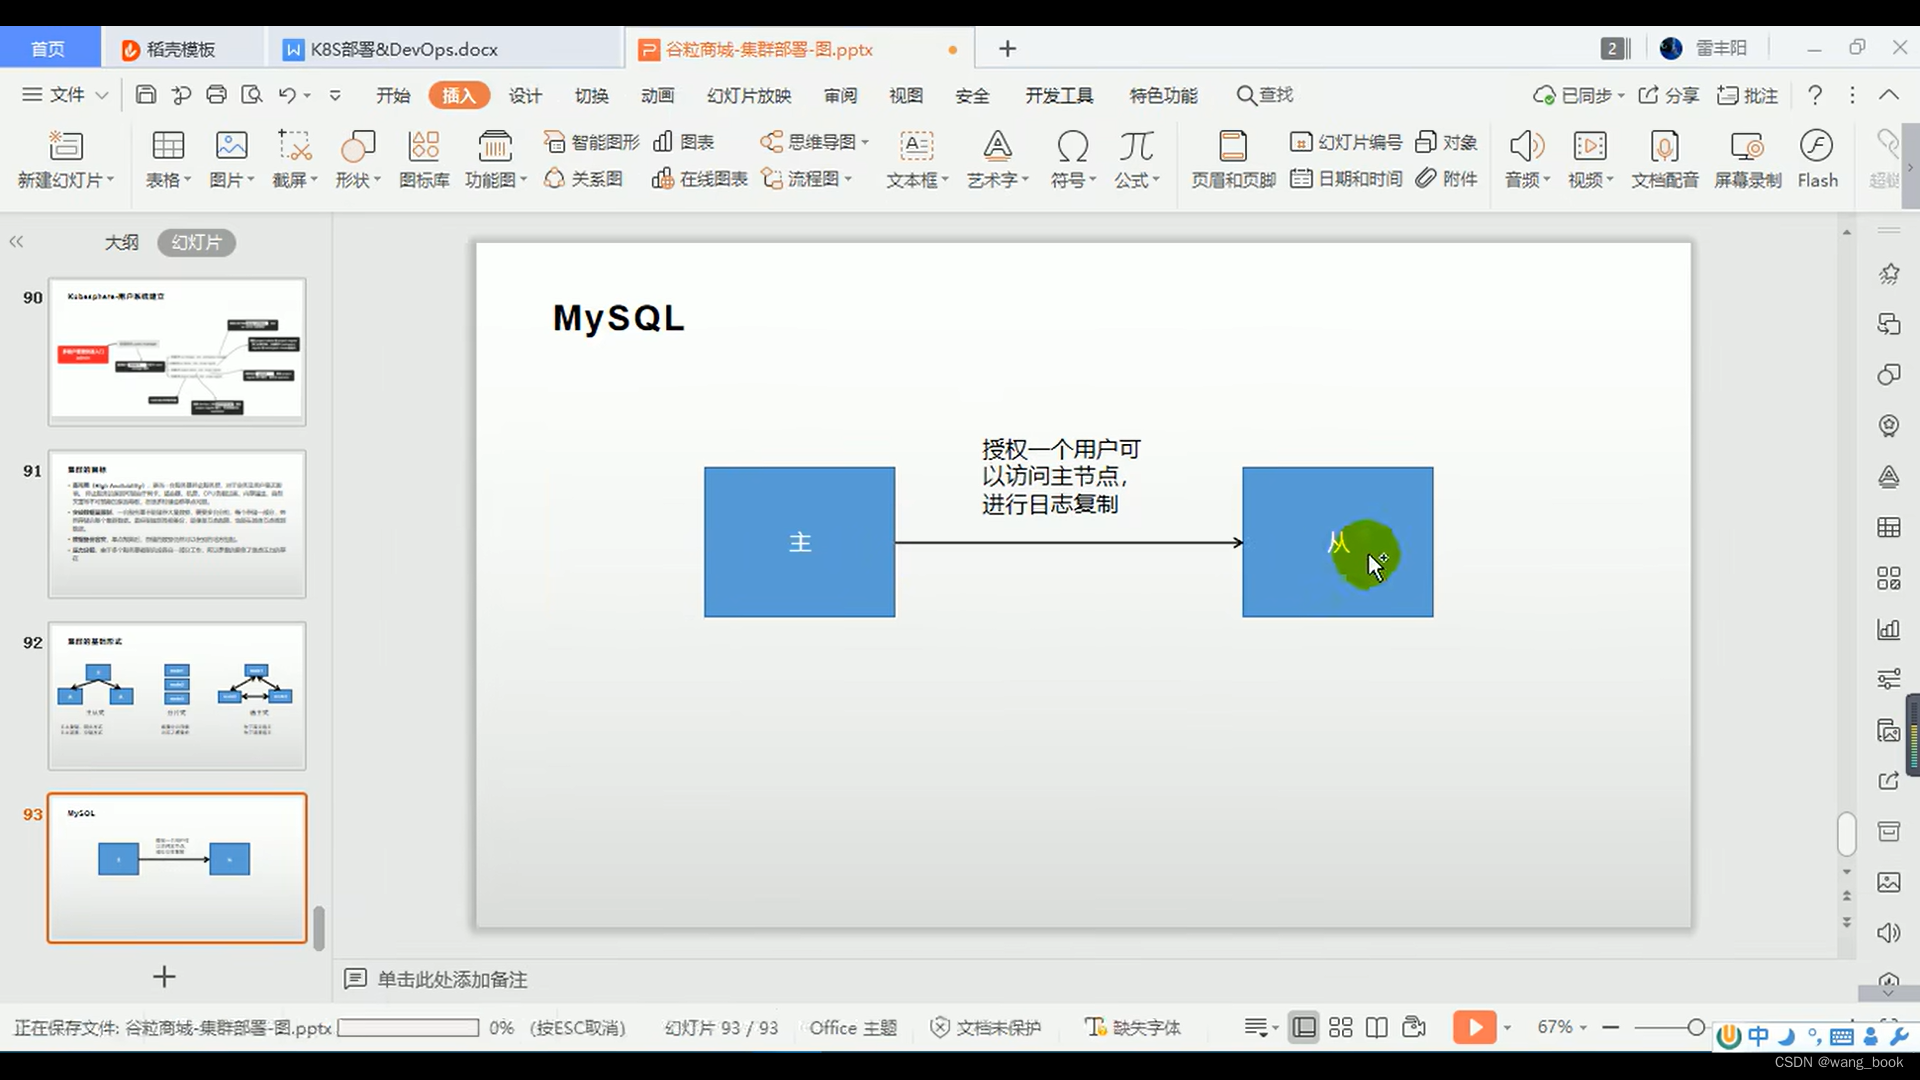Open the 开始 ribbon tab
The image size is (1920, 1080).
click(x=393, y=96)
